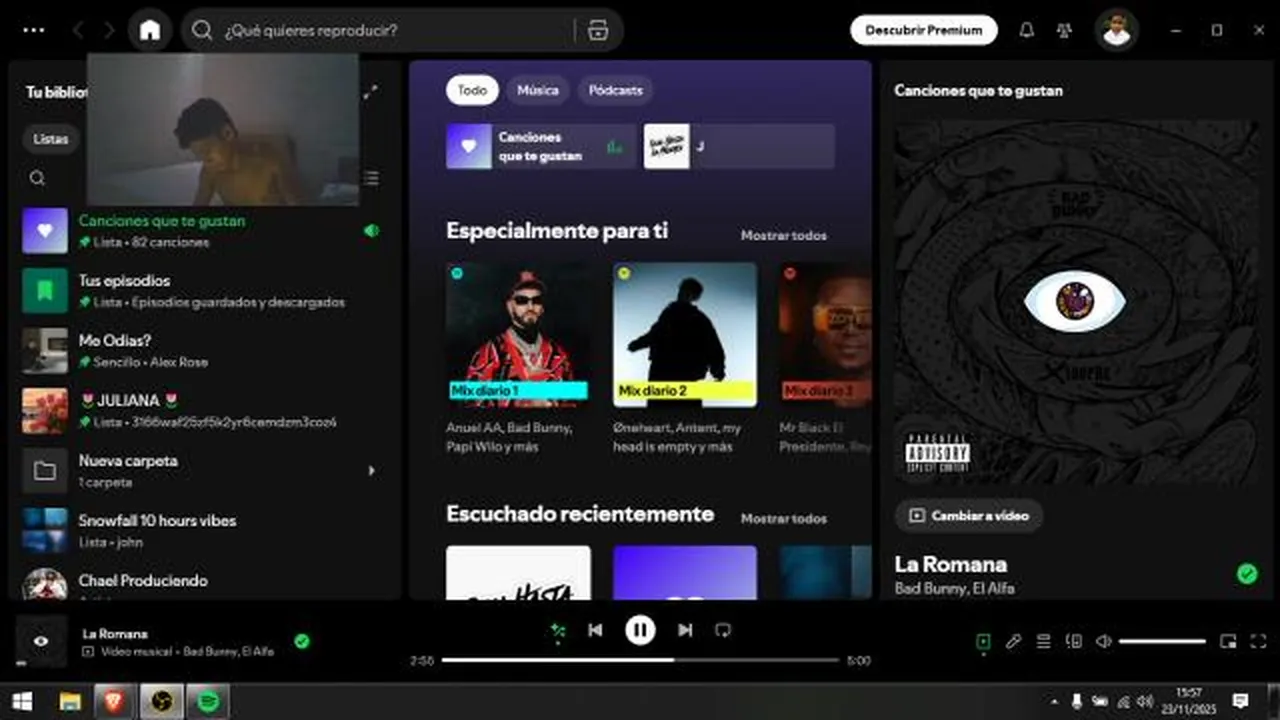Open Brave browser from taskbar
Screen dimensions: 1280x720
113,702
